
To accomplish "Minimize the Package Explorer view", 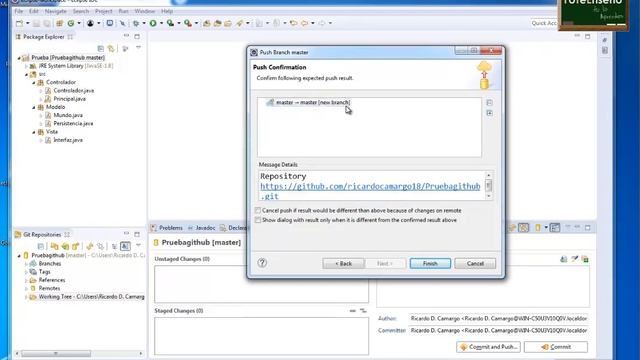I will (x=127, y=36).
